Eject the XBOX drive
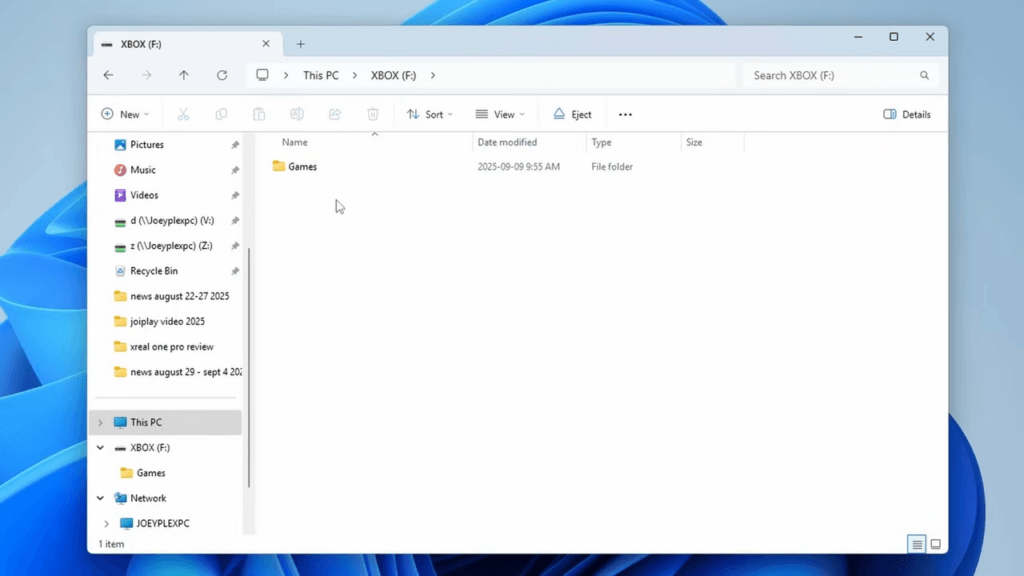1024x576 pixels. coord(572,114)
